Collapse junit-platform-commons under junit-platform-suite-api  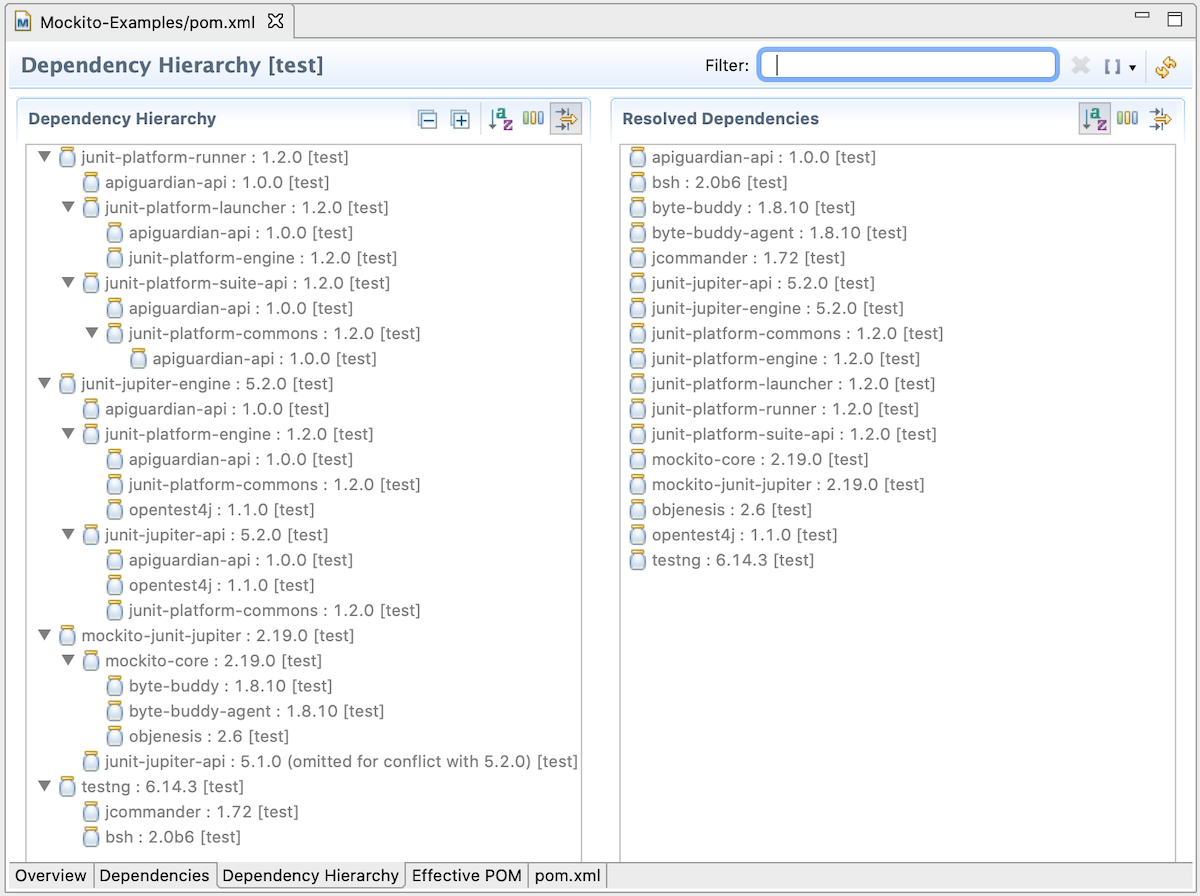click(x=92, y=333)
